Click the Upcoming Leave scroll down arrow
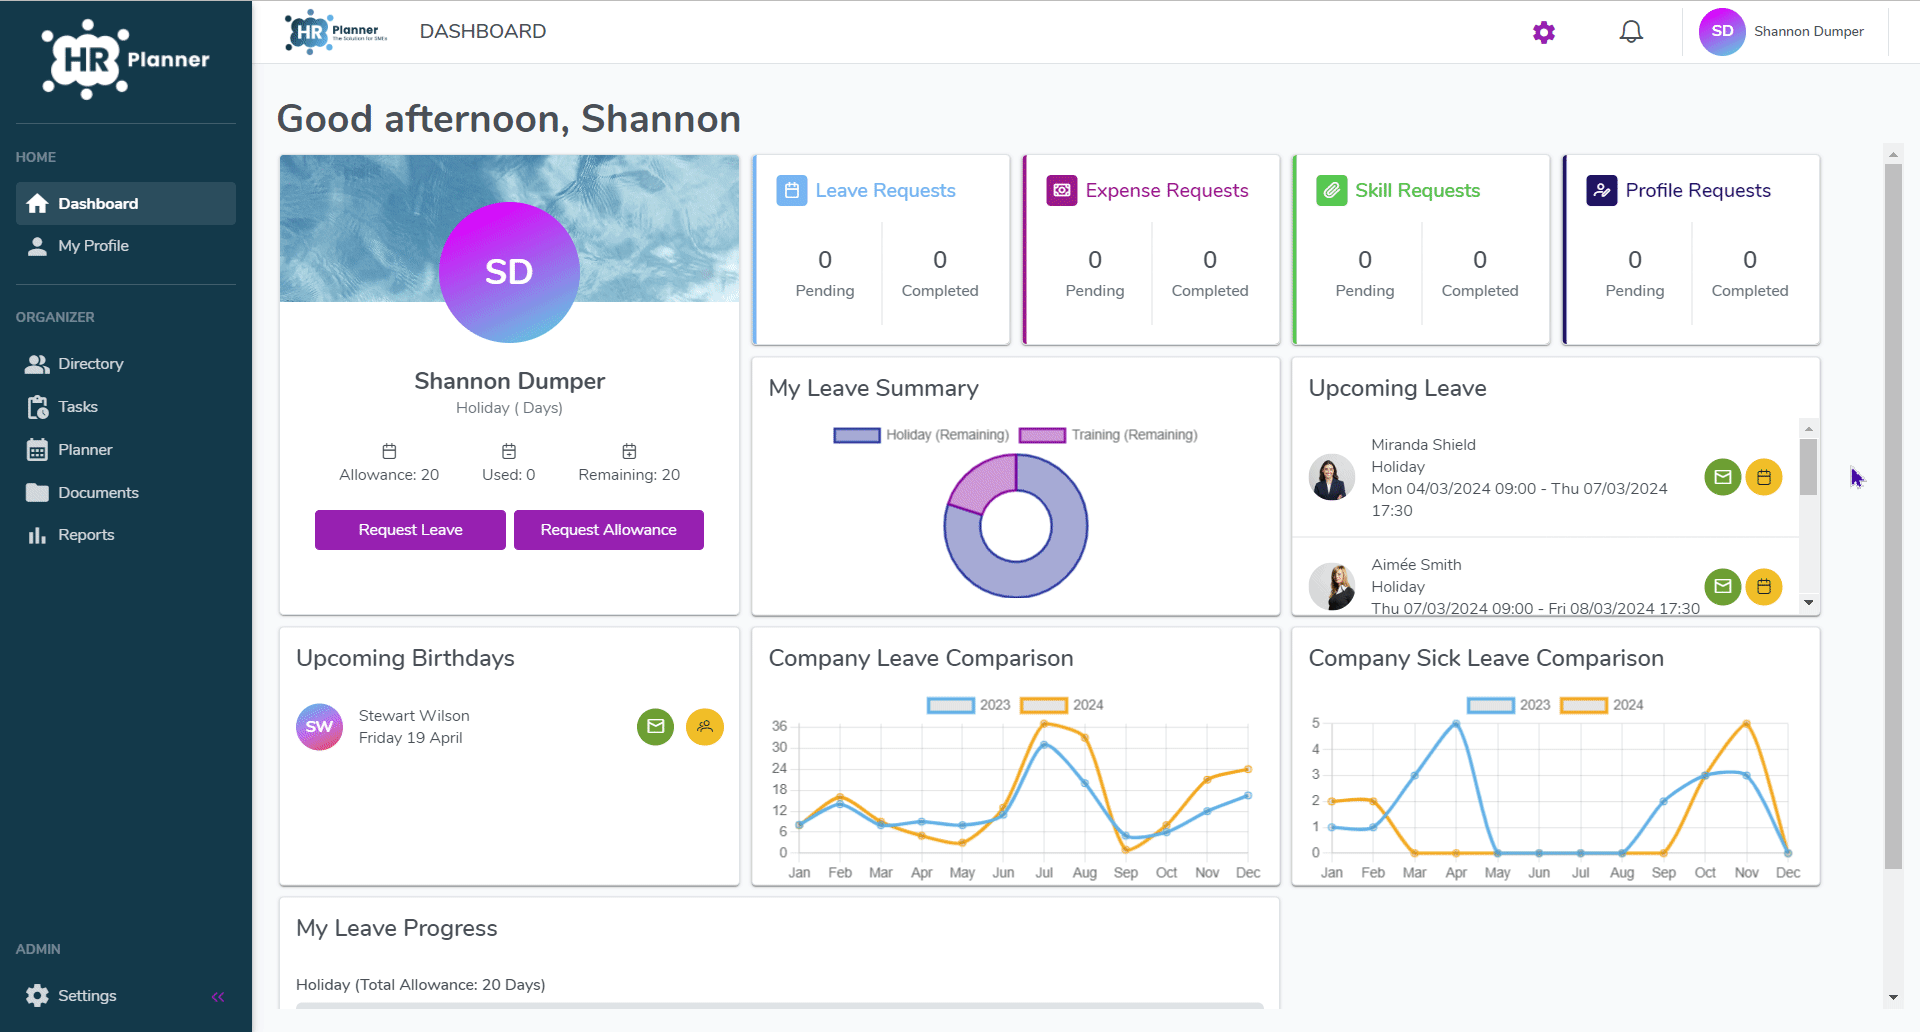The height and width of the screenshot is (1032, 1920). (1808, 603)
